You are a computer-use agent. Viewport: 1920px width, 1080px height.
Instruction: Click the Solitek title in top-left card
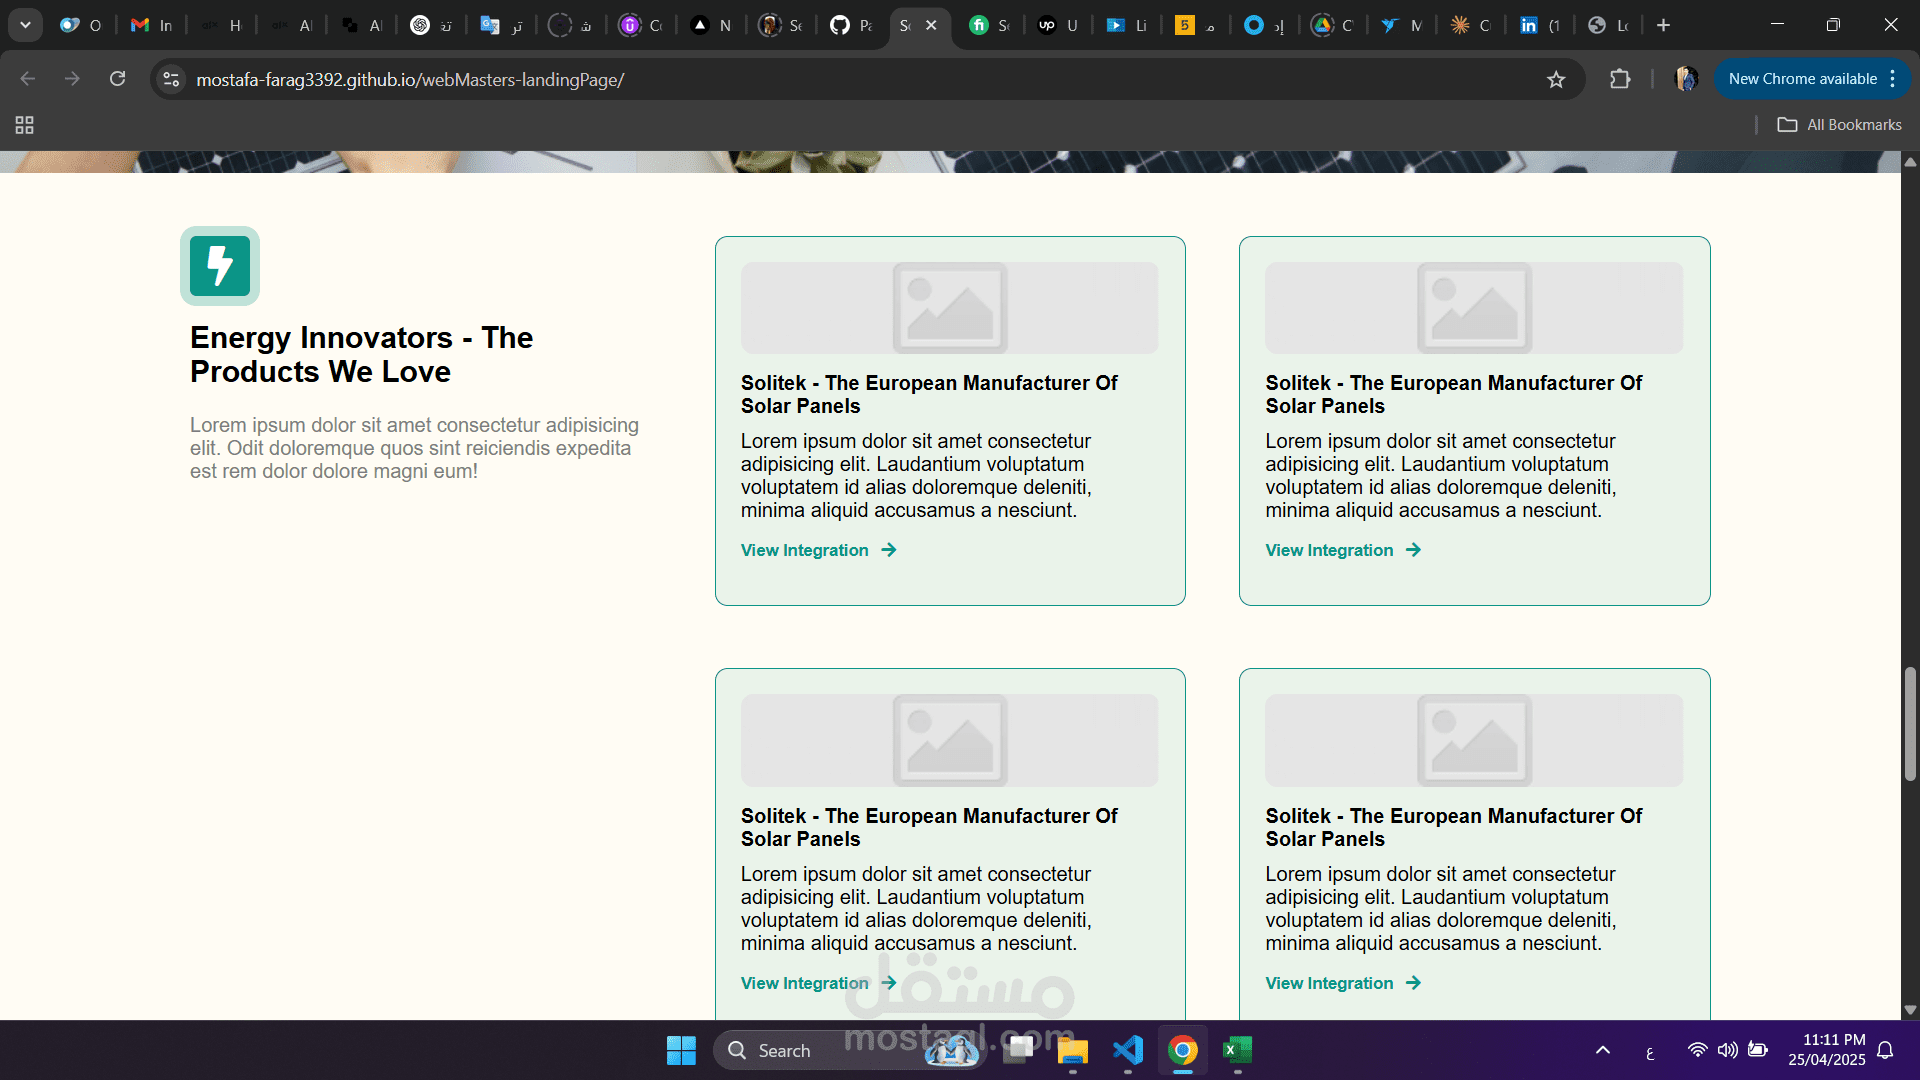[x=929, y=394]
